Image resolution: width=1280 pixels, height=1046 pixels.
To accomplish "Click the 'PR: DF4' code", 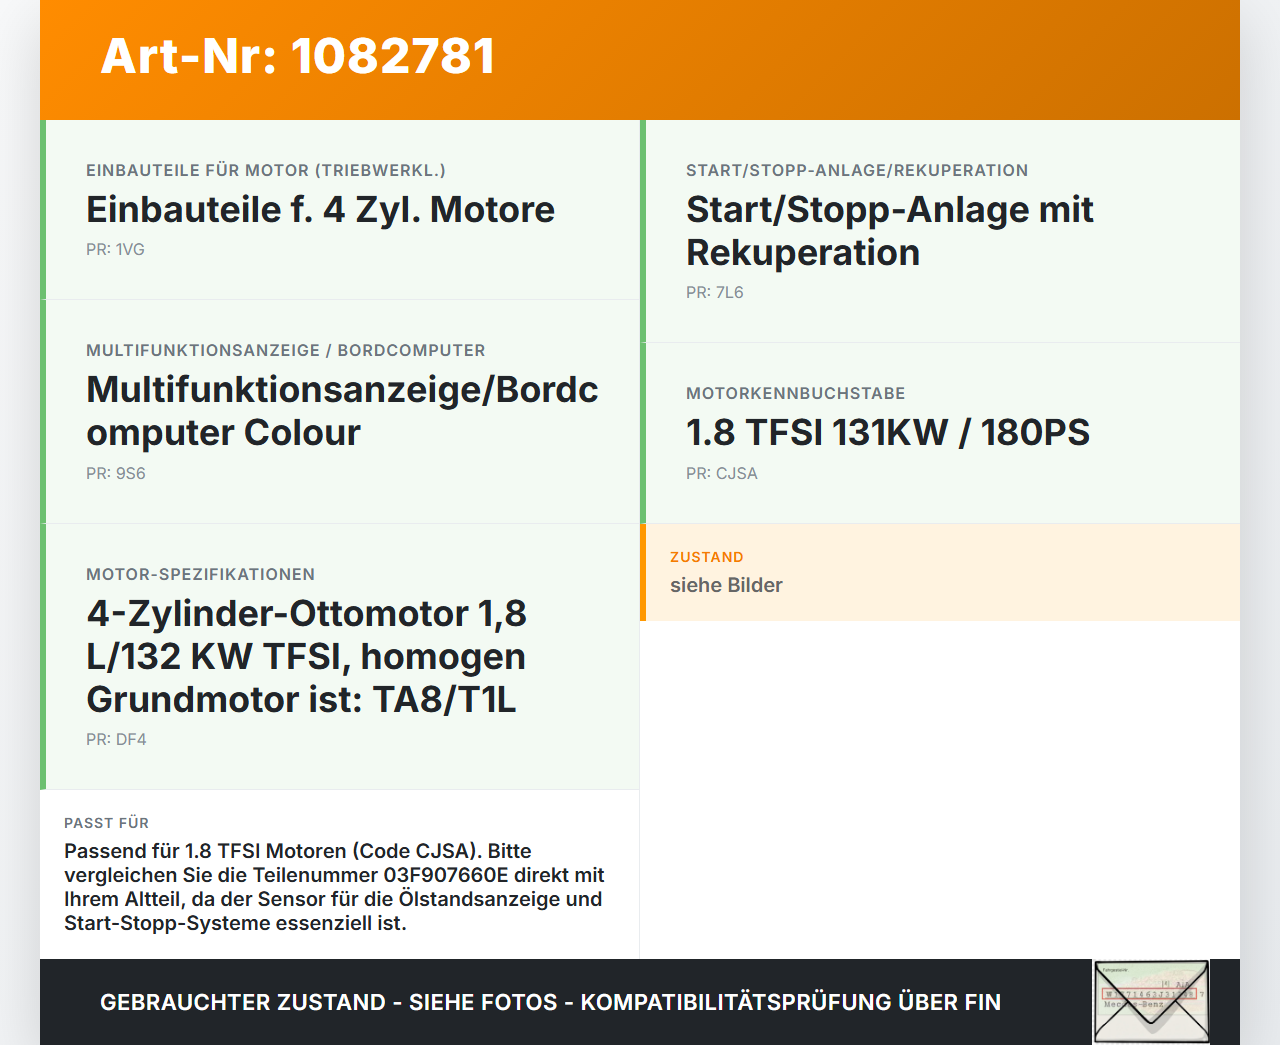I will click(116, 739).
